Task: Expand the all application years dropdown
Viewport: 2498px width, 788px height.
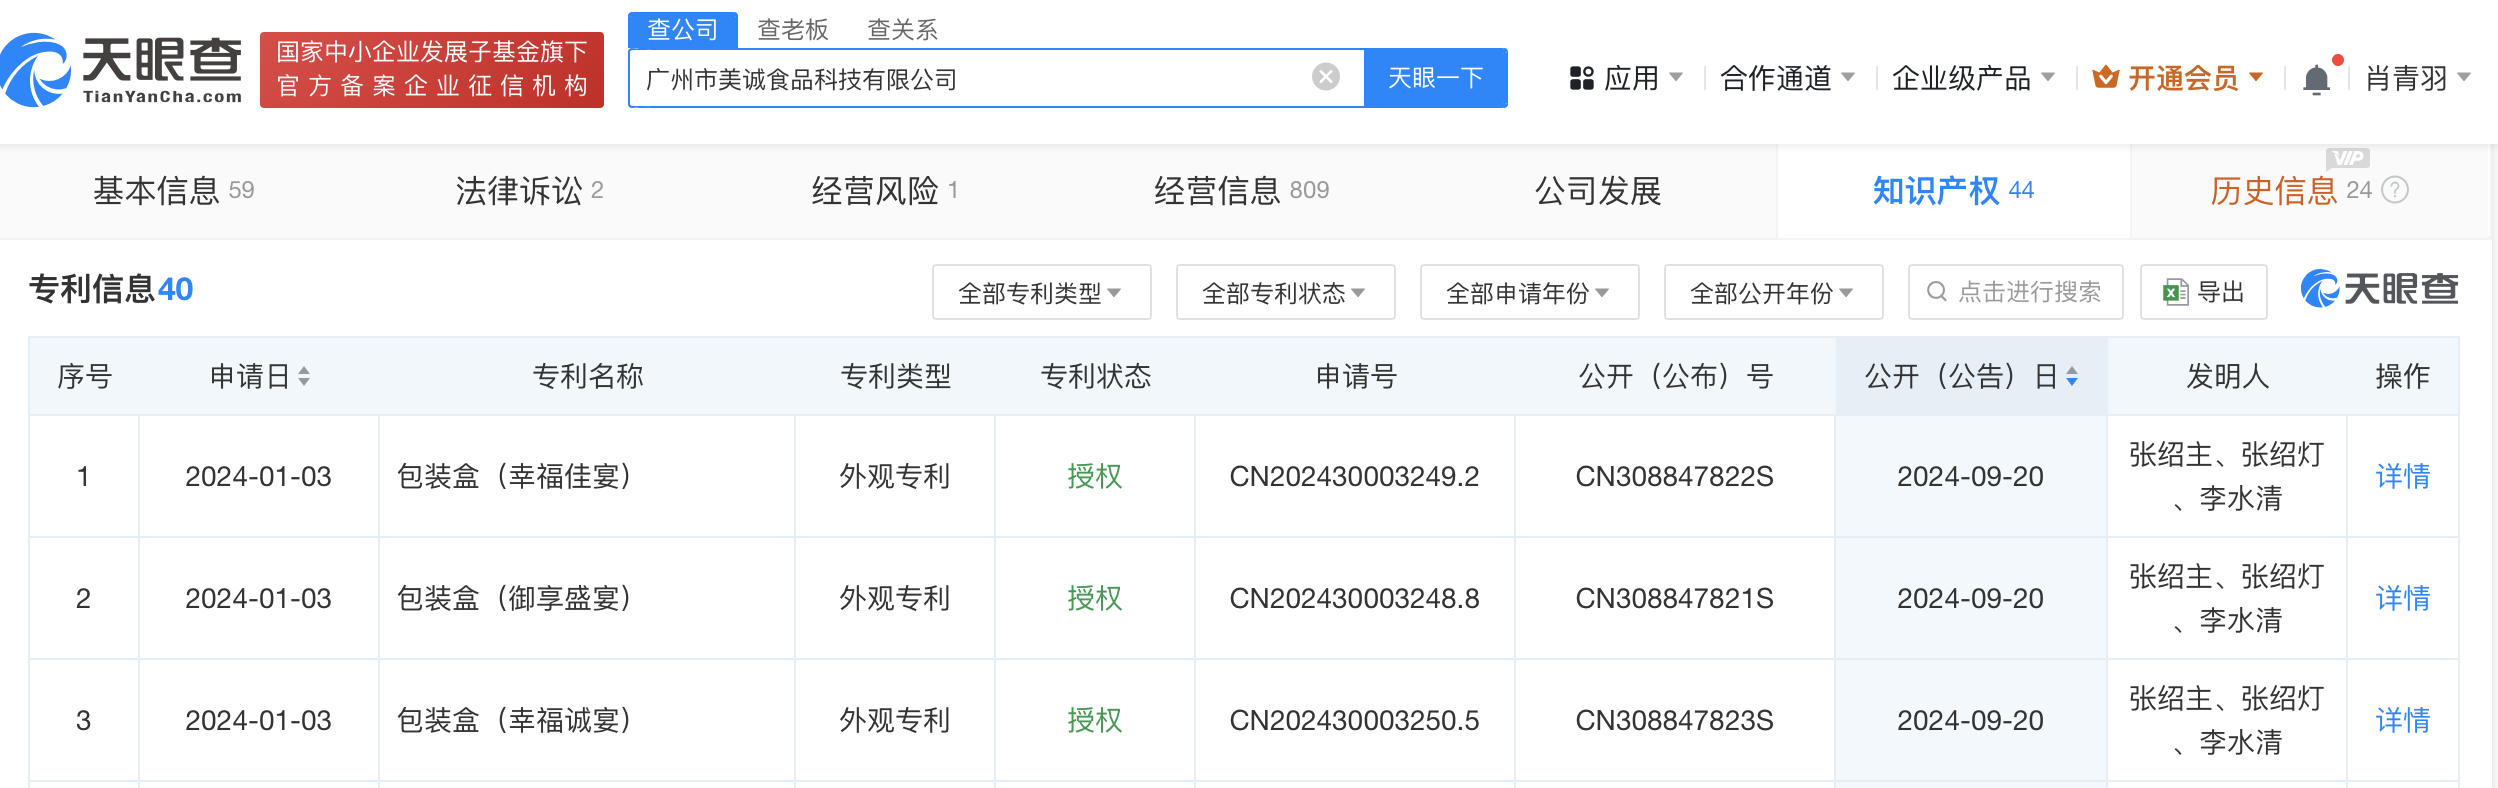Action: coord(1529,292)
